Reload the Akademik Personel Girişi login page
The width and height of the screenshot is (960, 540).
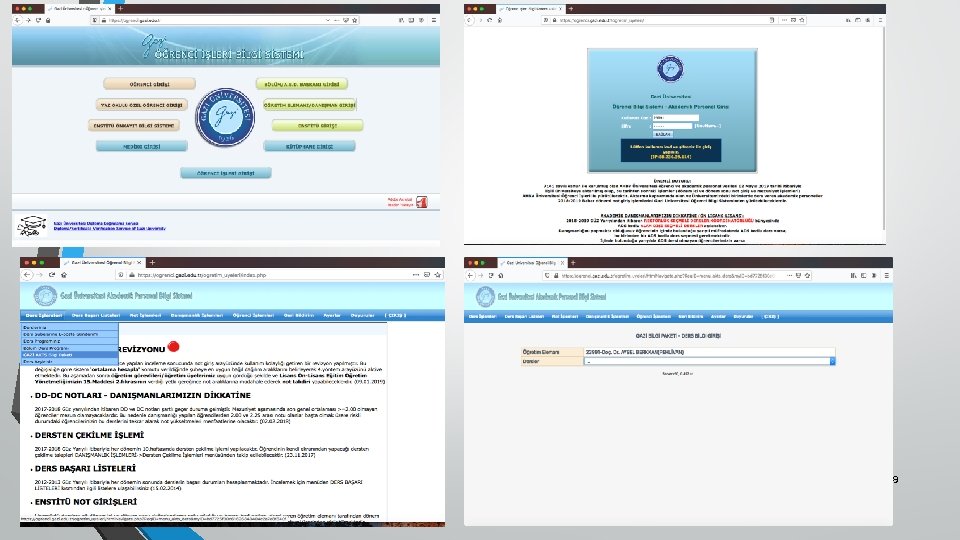coord(490,20)
